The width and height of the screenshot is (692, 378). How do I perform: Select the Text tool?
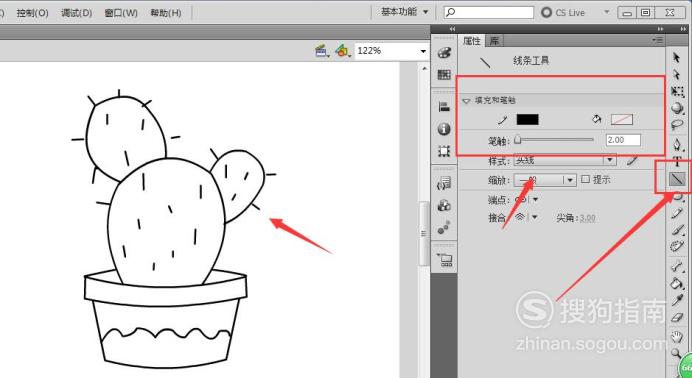tap(677, 161)
